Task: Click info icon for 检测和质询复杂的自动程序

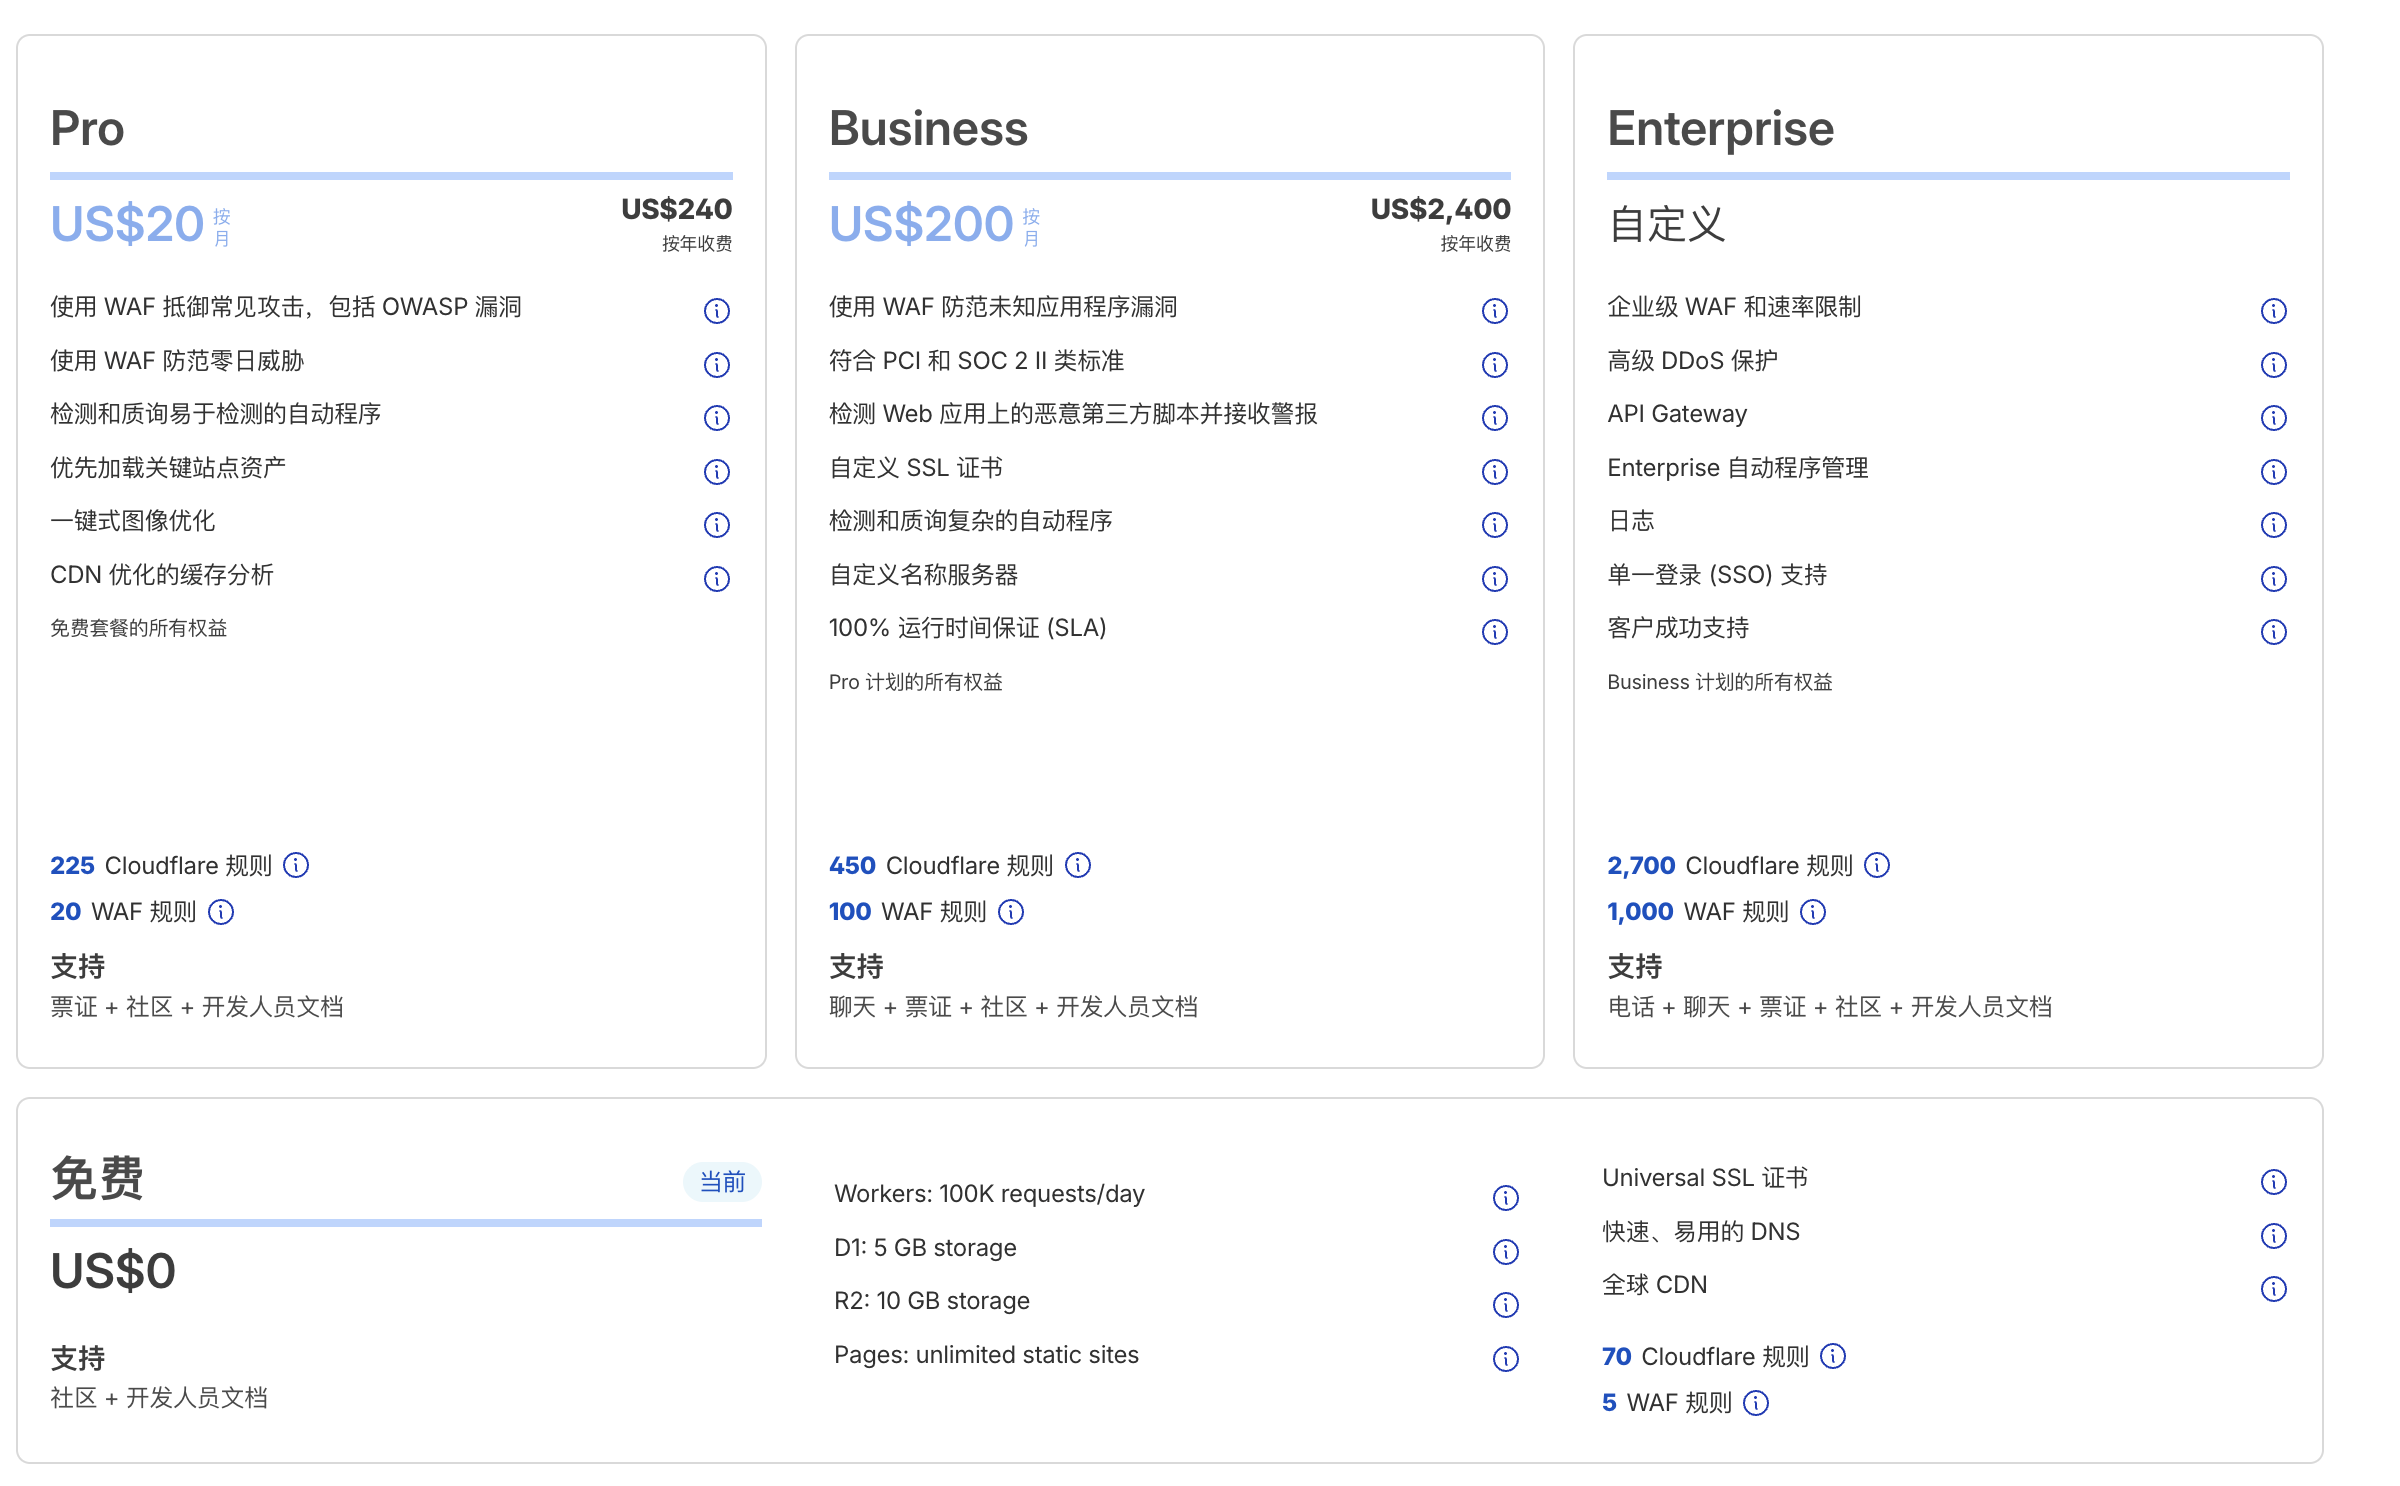Action: tap(1495, 525)
